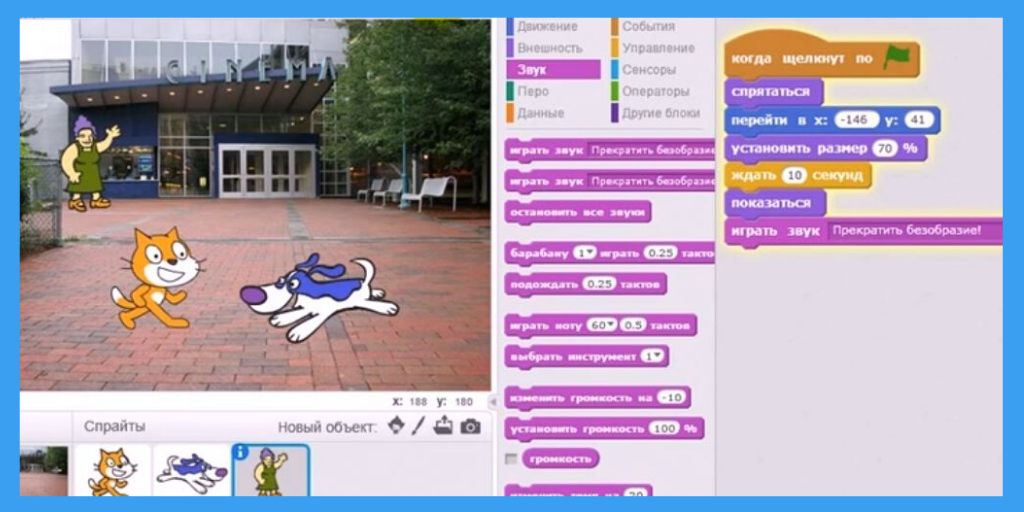Click the остановить все звуки block
This screenshot has height=512, width=1024.
pos(577,212)
